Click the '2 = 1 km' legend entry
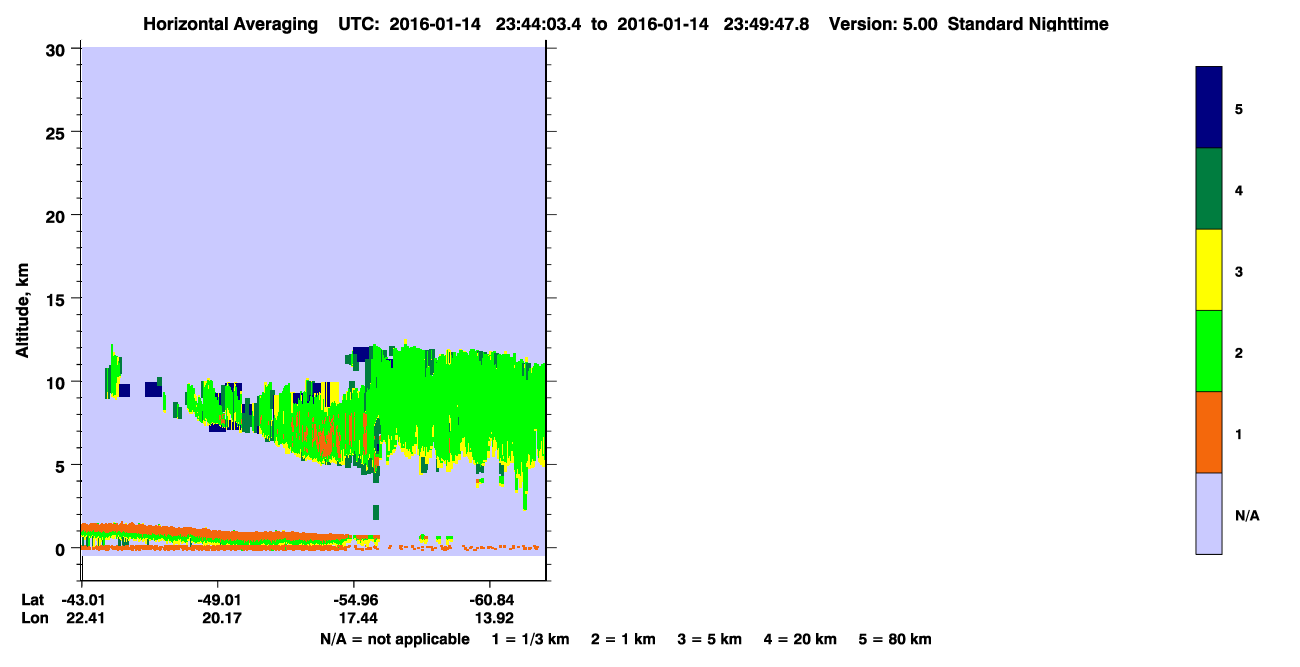This screenshot has height=667, width=1300. click(x=624, y=639)
